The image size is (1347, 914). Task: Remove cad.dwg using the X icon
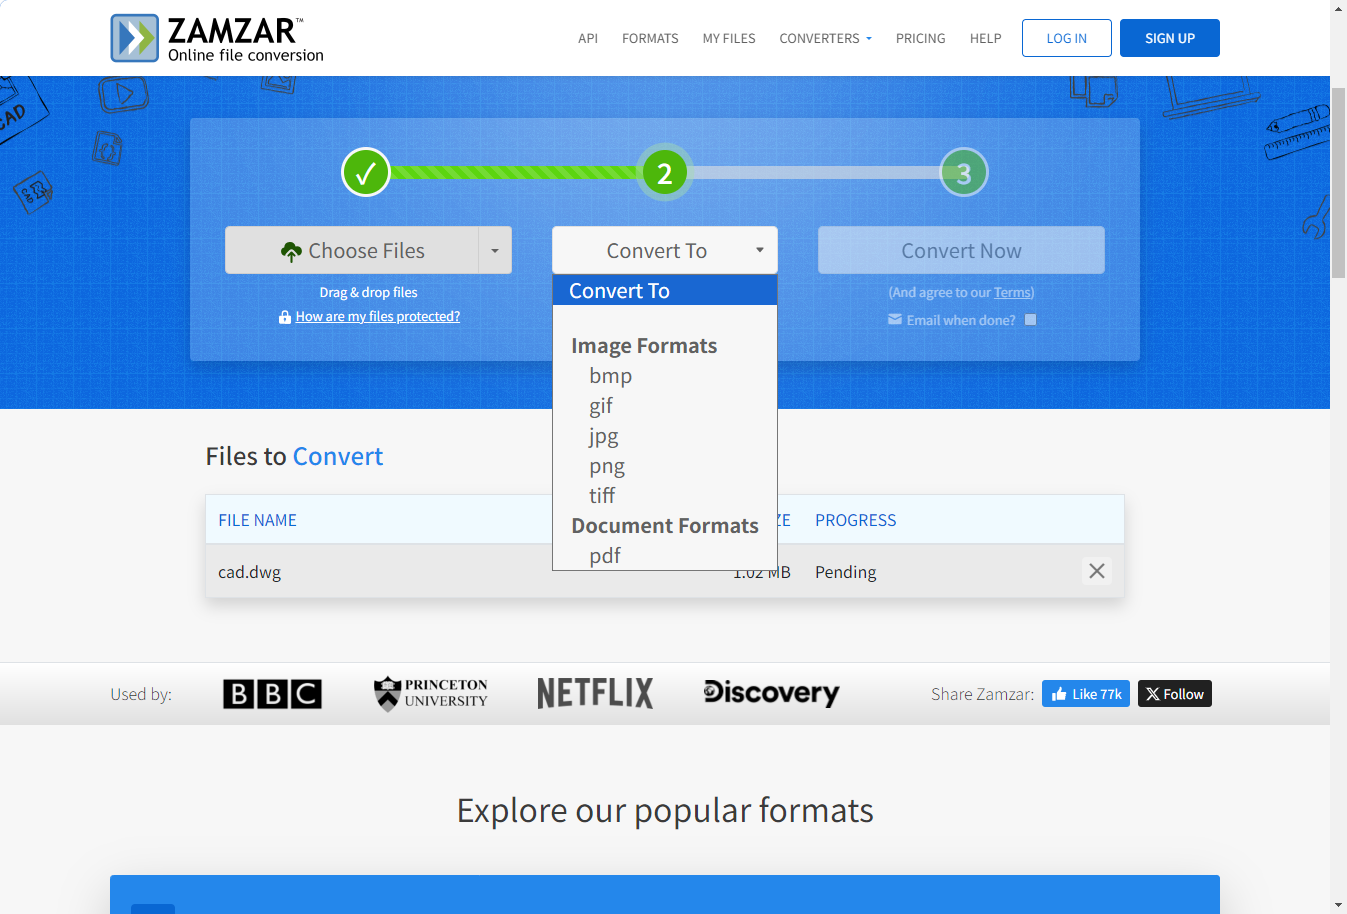1096,571
